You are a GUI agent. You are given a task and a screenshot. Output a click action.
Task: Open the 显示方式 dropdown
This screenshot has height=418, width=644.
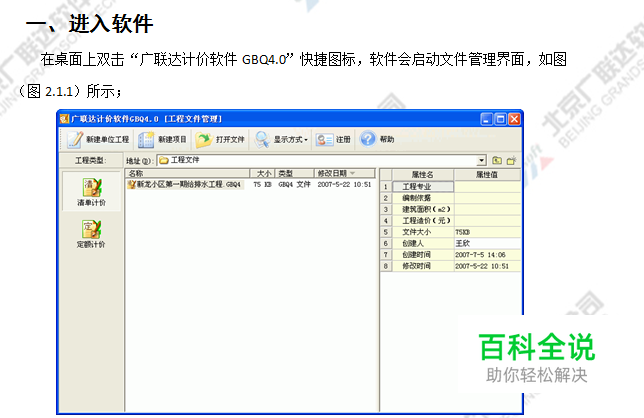(281, 140)
